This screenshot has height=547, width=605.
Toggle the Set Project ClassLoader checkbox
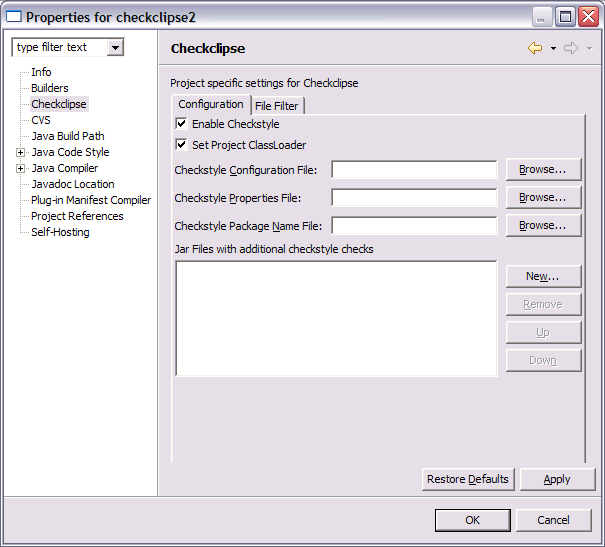pyautogui.click(x=181, y=145)
